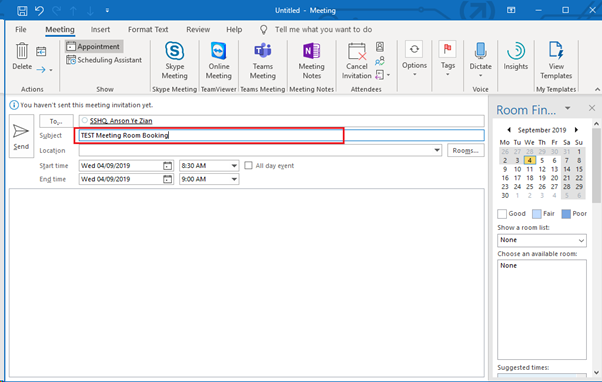Click View Templates

556,61
